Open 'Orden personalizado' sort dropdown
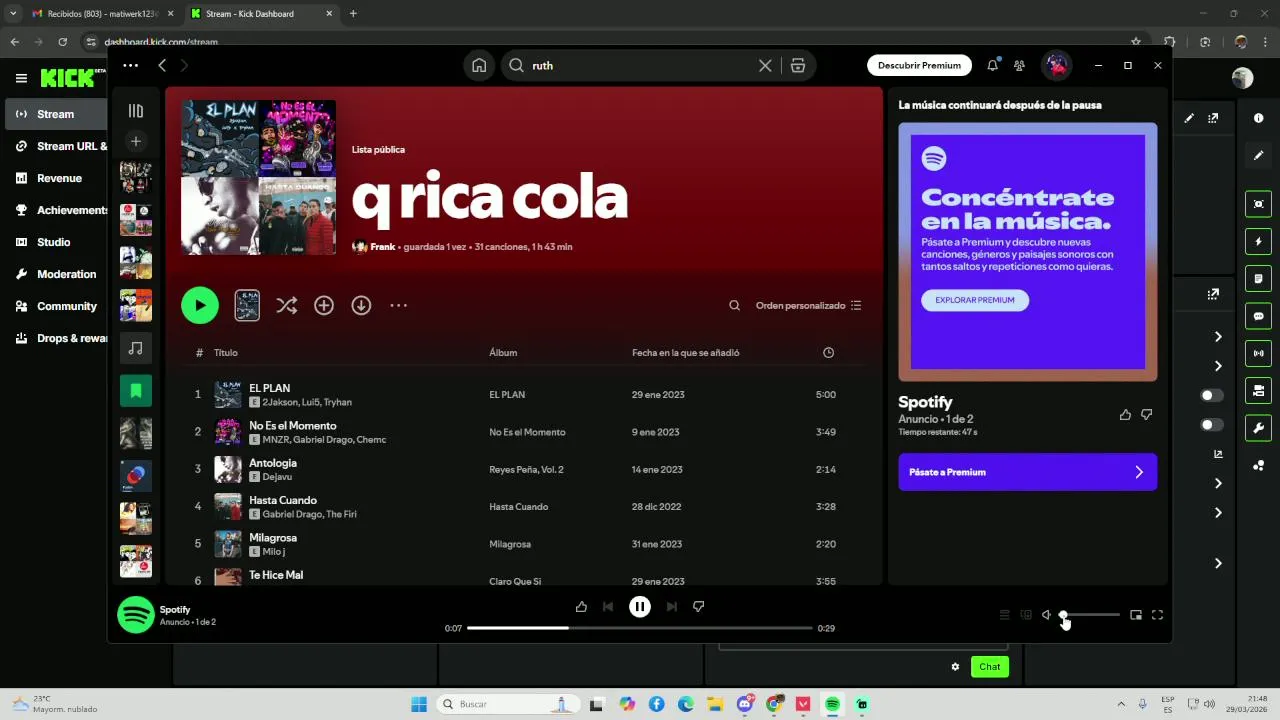 coord(808,305)
